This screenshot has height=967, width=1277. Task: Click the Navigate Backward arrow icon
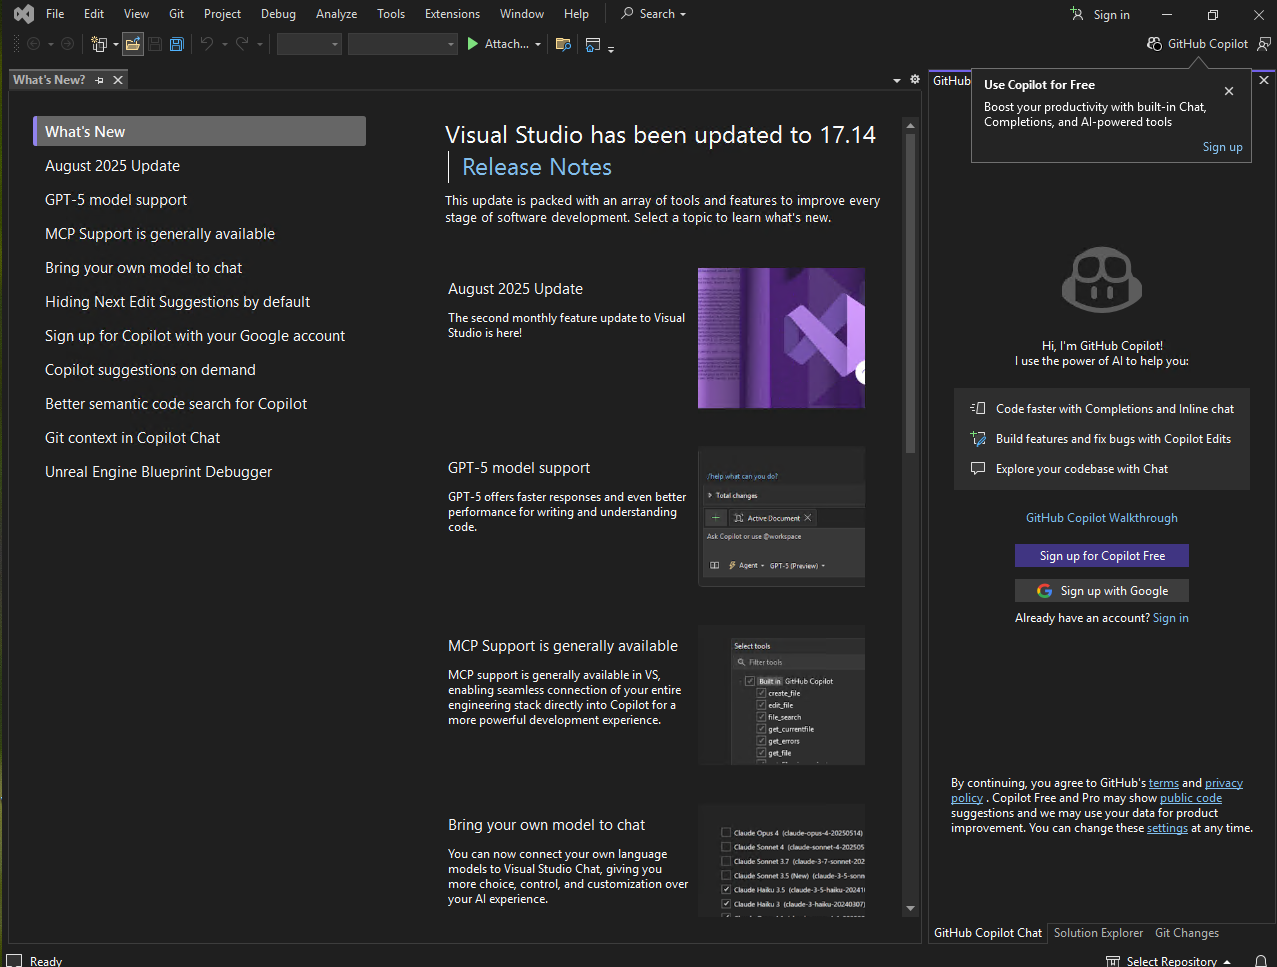[x=33, y=44]
